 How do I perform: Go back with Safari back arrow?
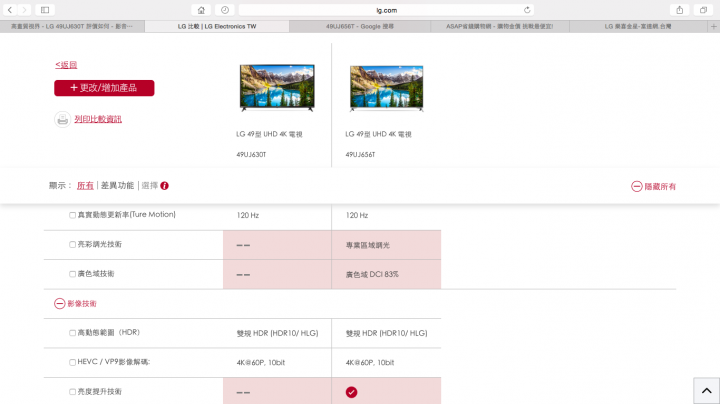10,10
